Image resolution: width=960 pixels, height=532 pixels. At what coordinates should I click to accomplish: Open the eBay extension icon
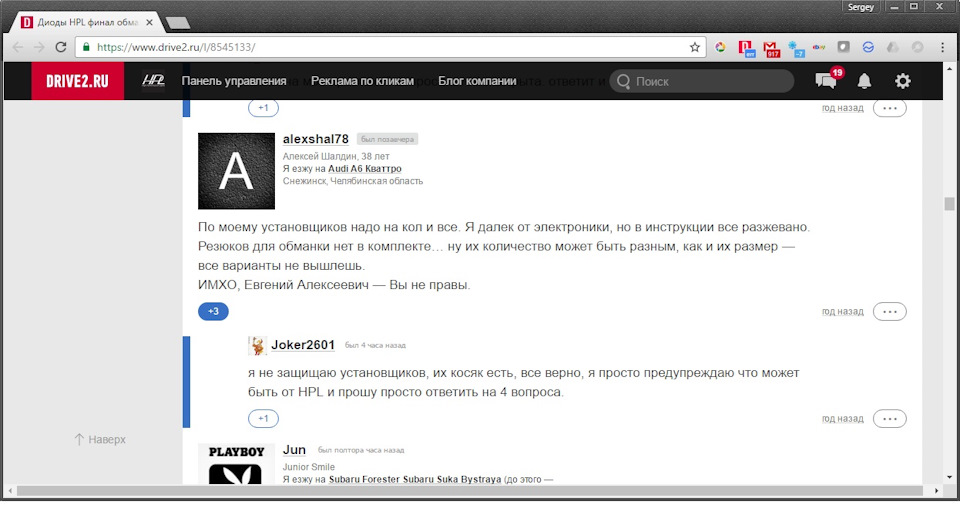(819, 47)
